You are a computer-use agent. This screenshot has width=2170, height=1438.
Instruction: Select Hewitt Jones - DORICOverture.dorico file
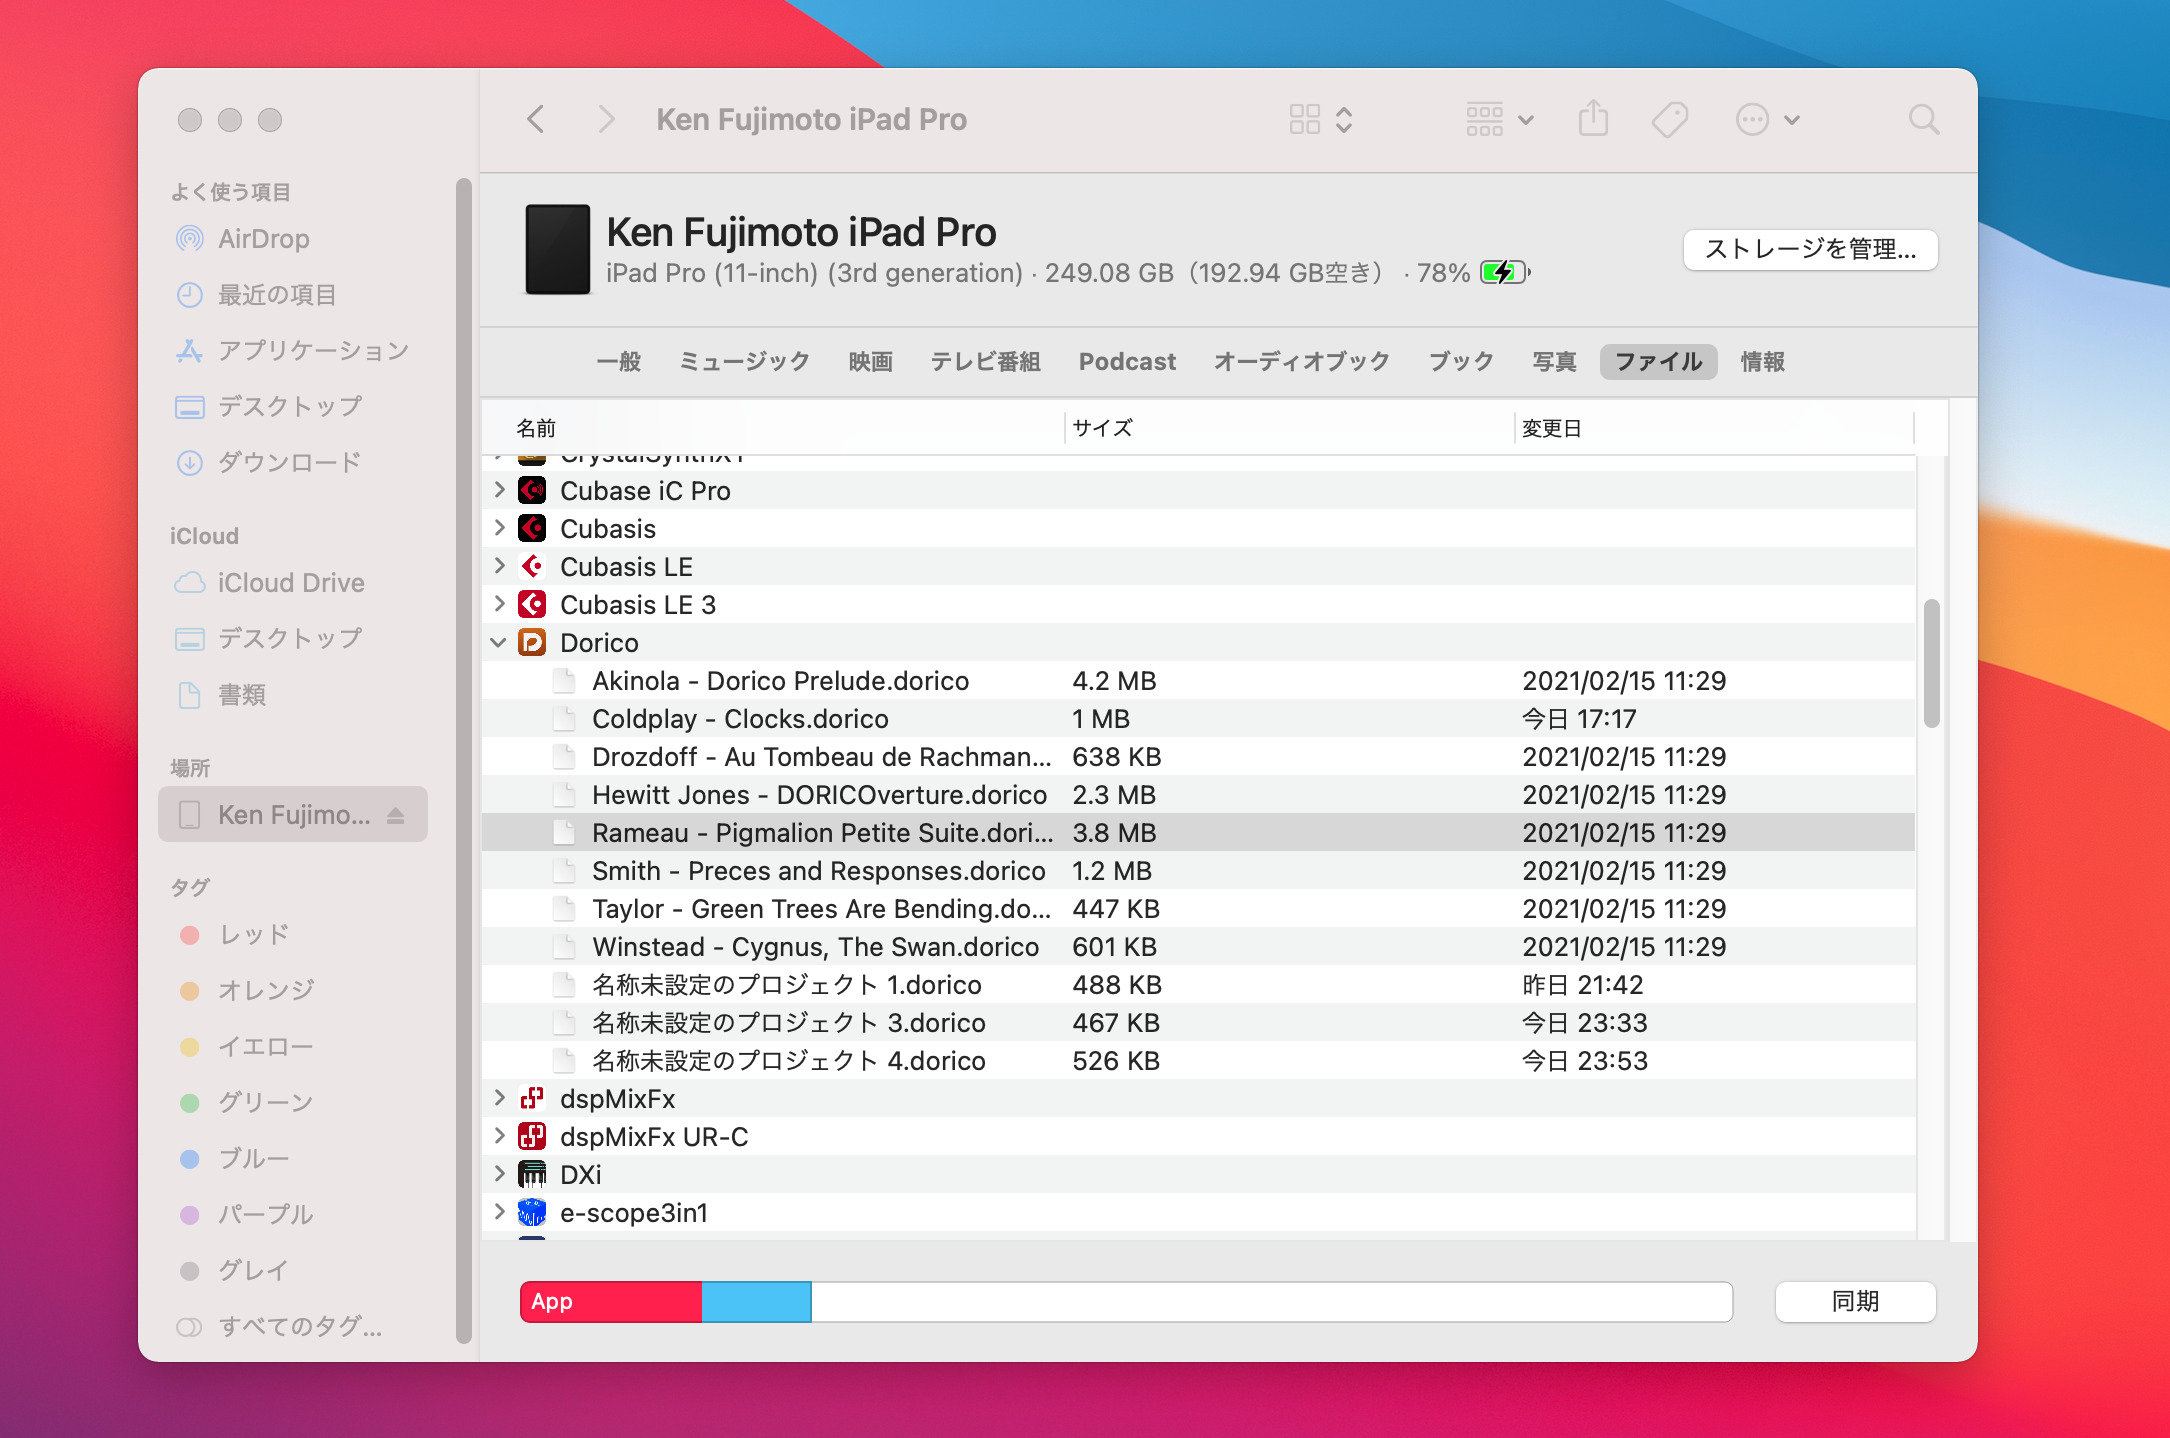click(1198, 794)
